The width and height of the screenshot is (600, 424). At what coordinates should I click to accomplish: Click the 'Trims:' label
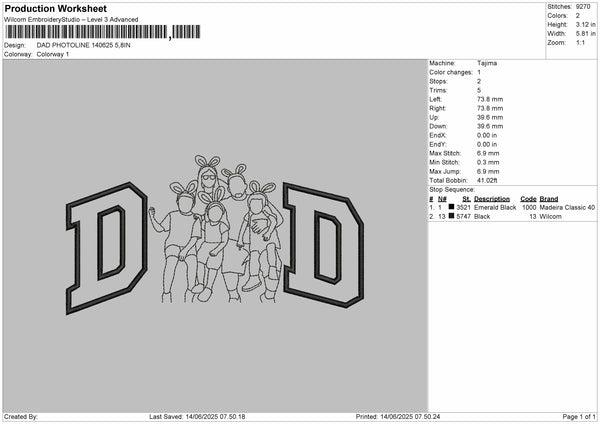[x=438, y=90]
